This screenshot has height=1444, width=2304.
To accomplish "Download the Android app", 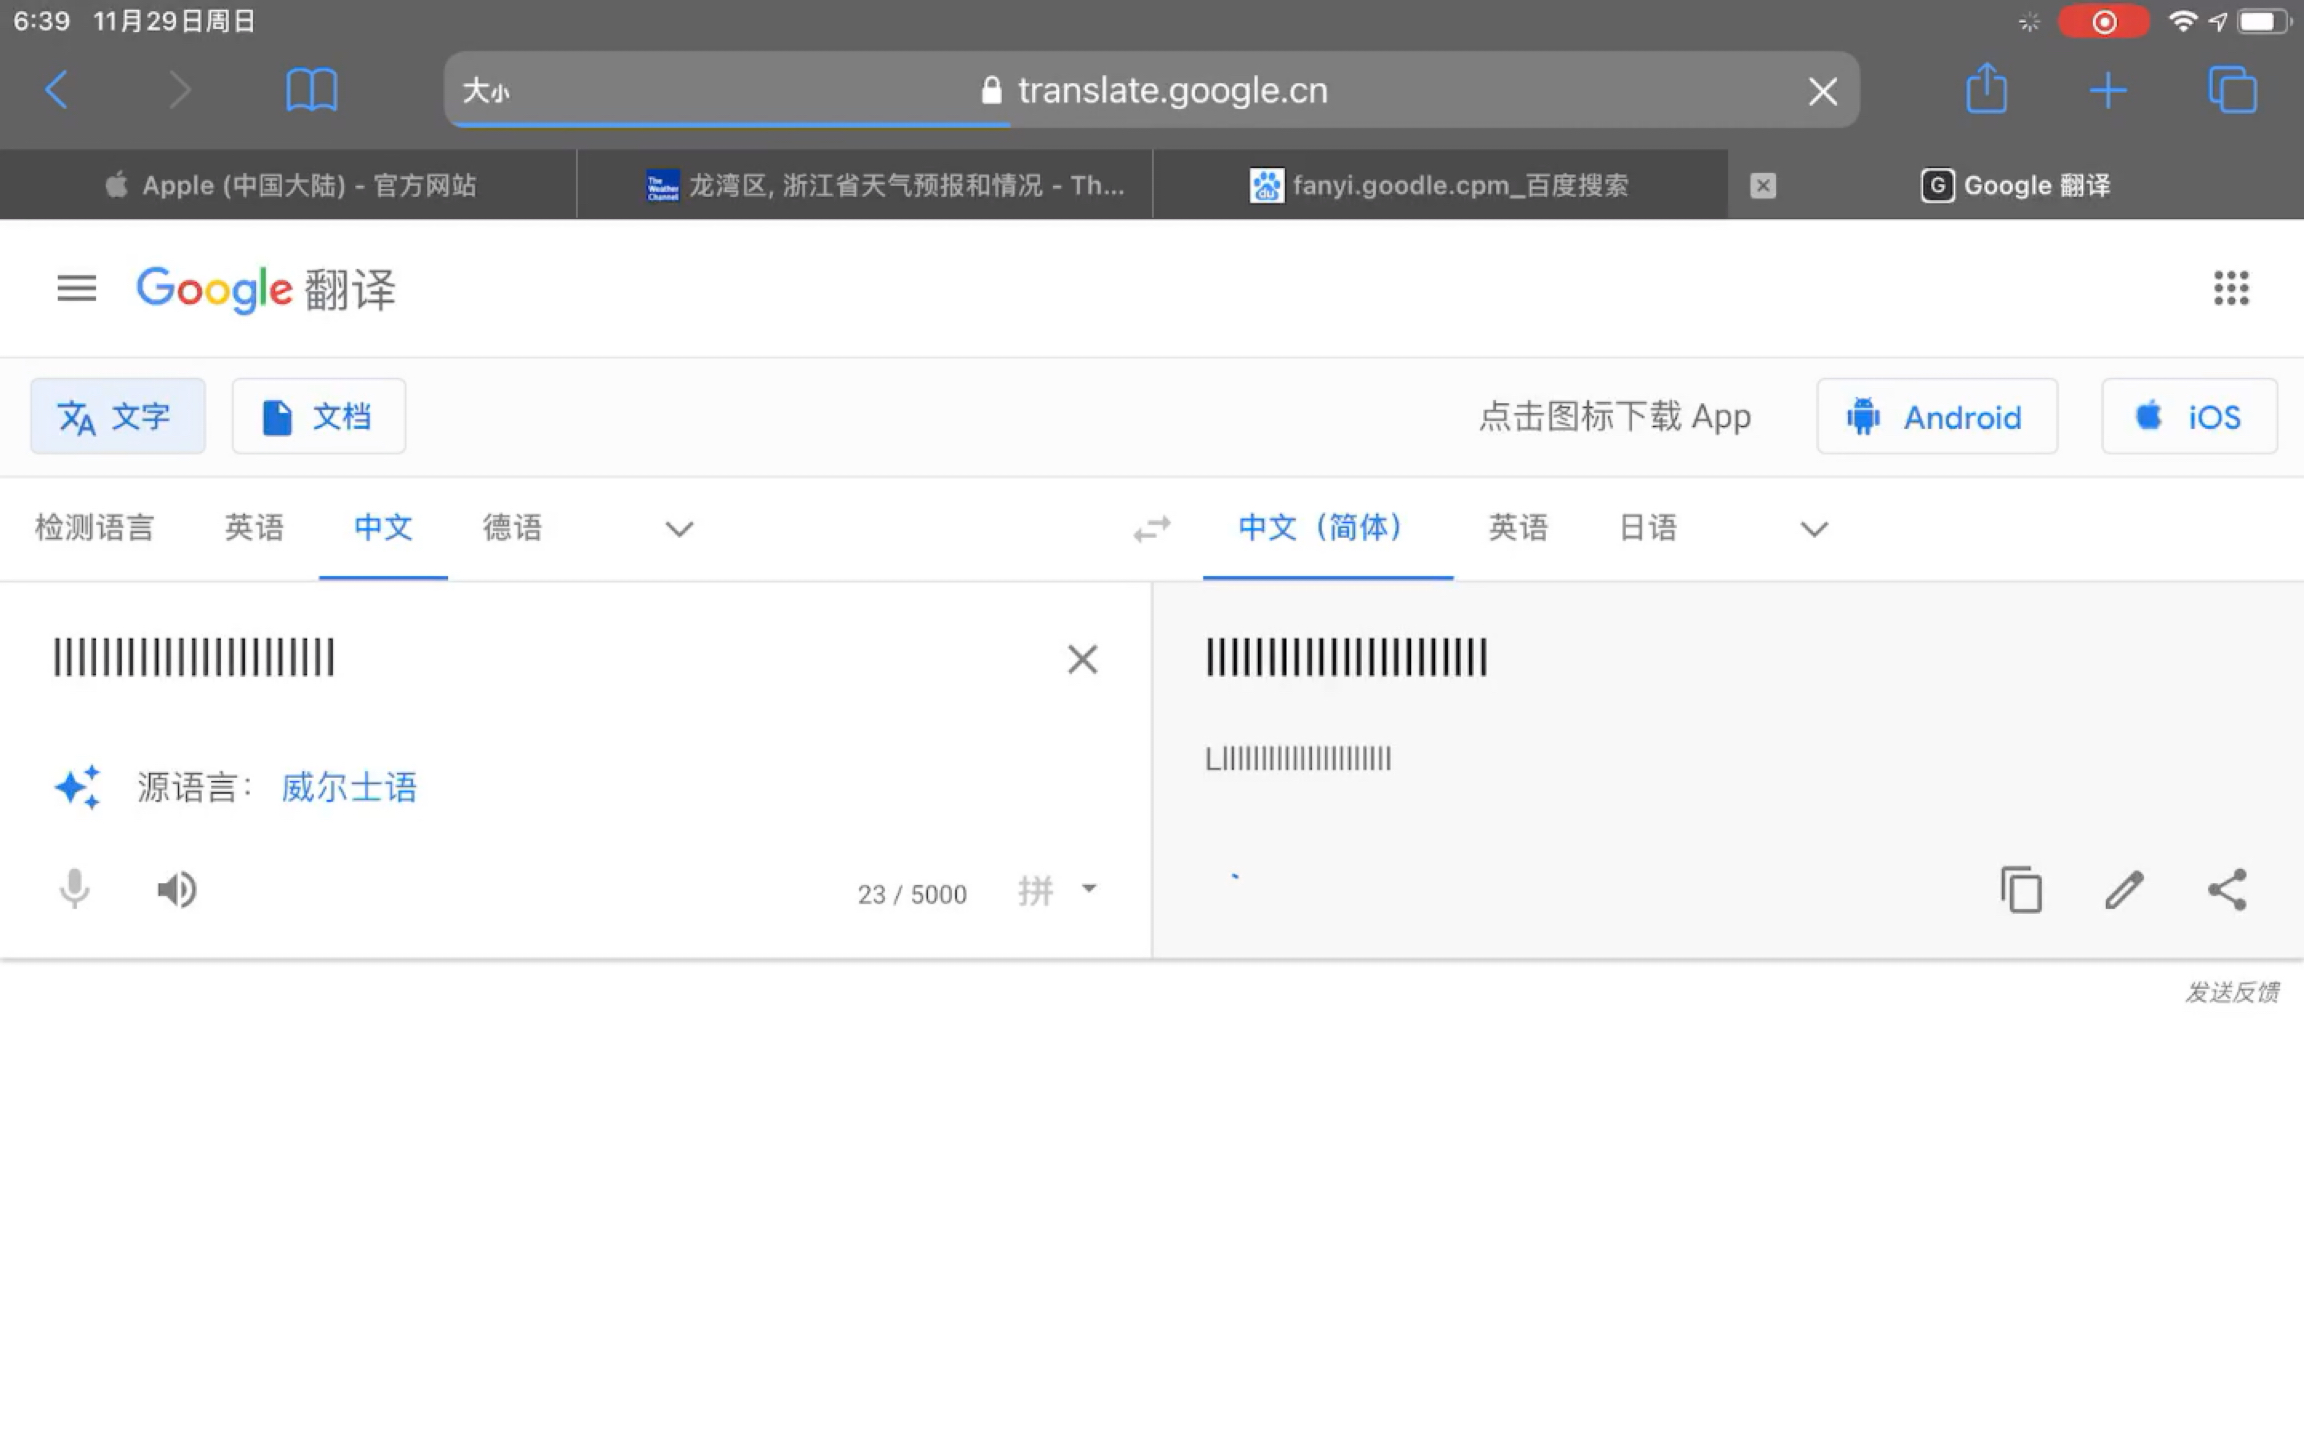I will (x=1937, y=416).
